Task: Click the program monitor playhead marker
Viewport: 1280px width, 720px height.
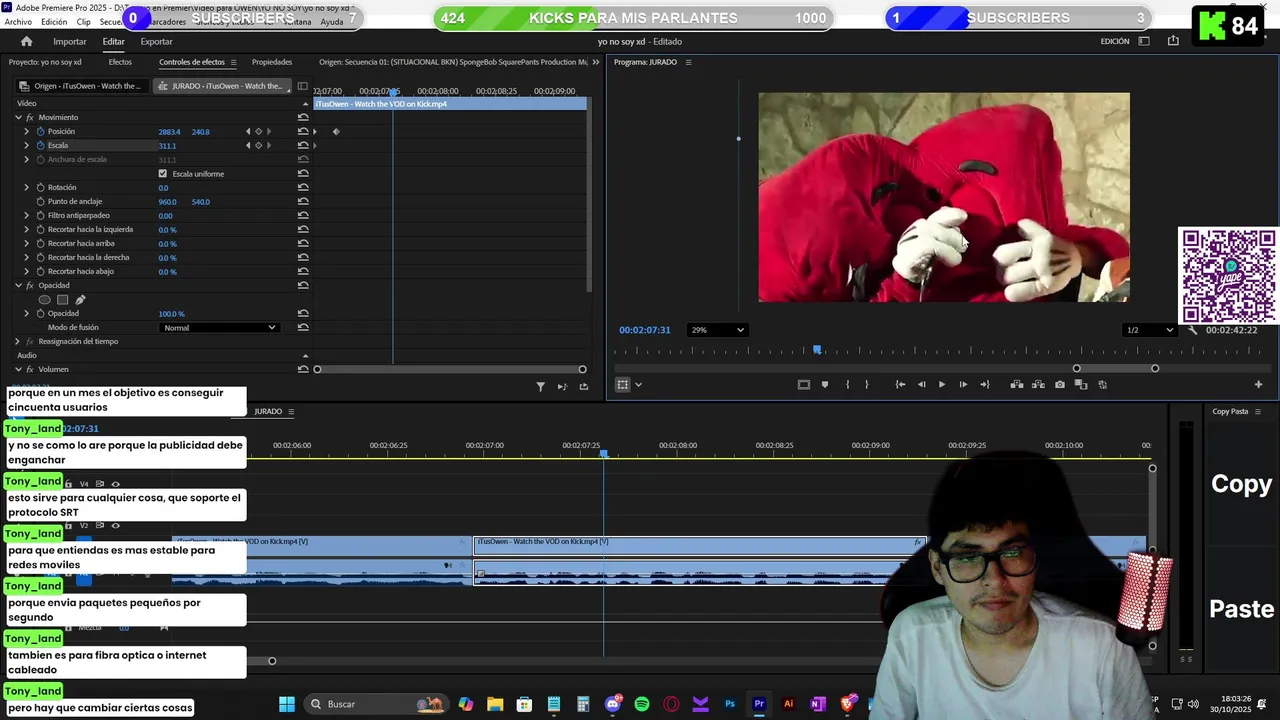Action: coord(817,350)
